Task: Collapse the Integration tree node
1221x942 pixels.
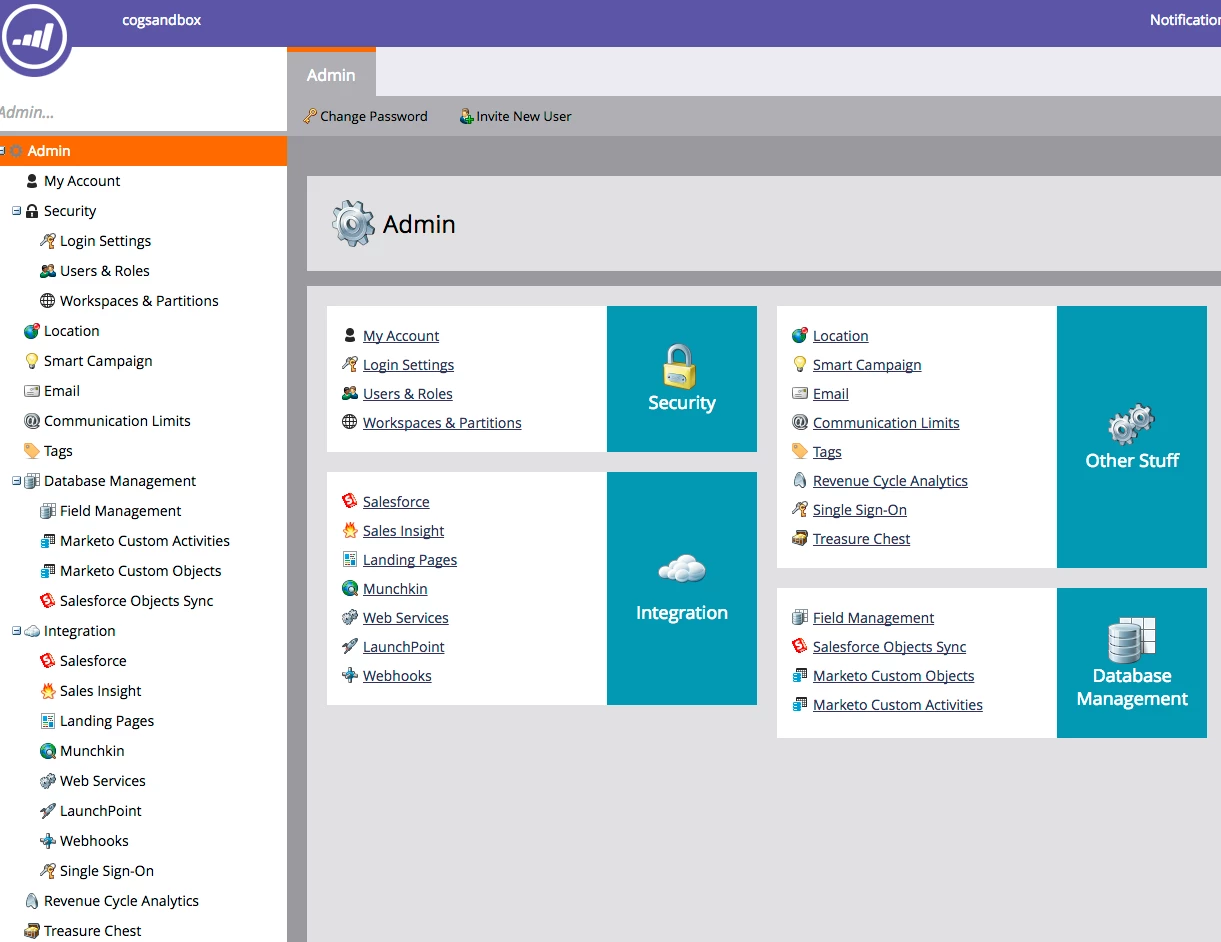Action: (16, 631)
